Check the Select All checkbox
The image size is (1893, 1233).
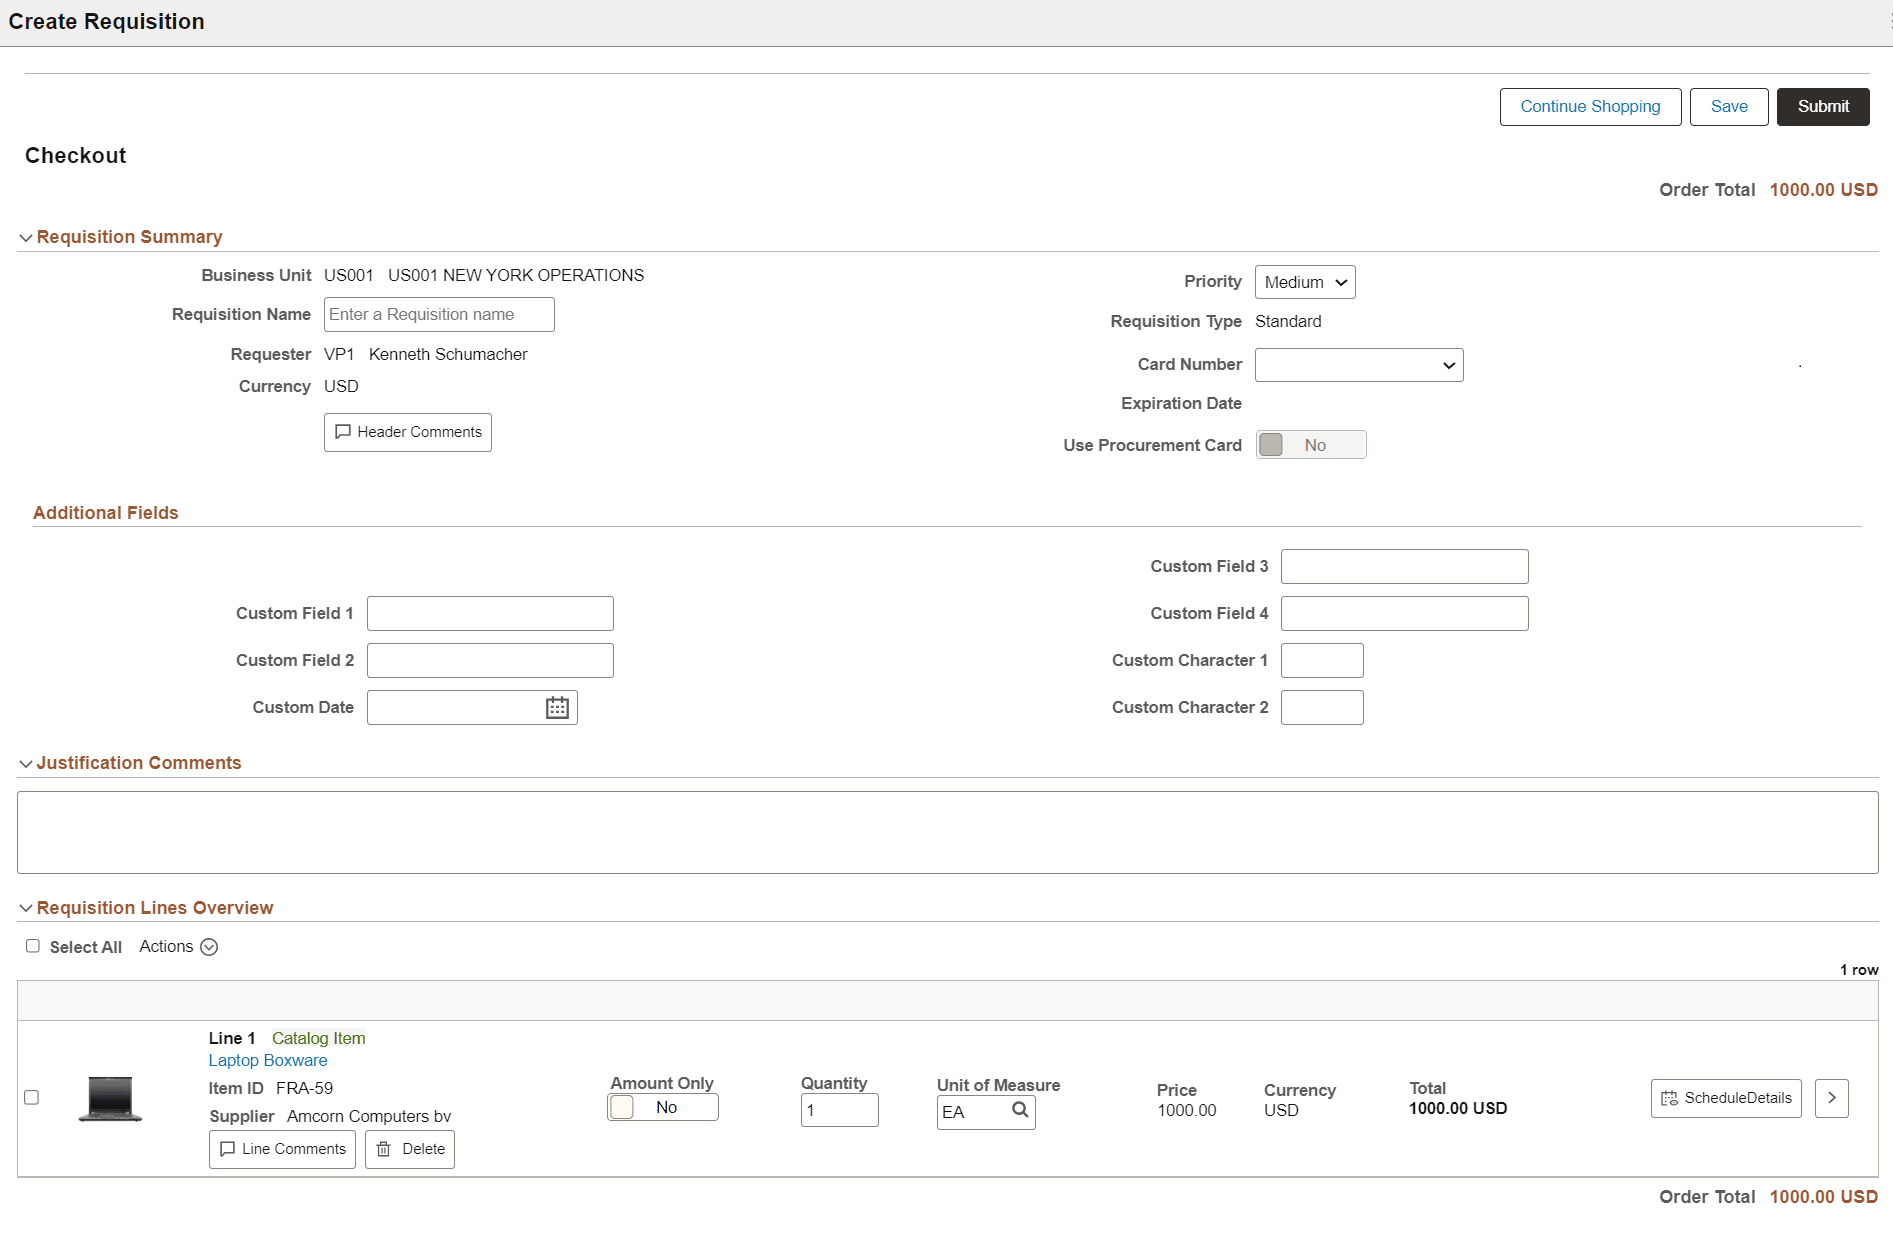[33, 946]
